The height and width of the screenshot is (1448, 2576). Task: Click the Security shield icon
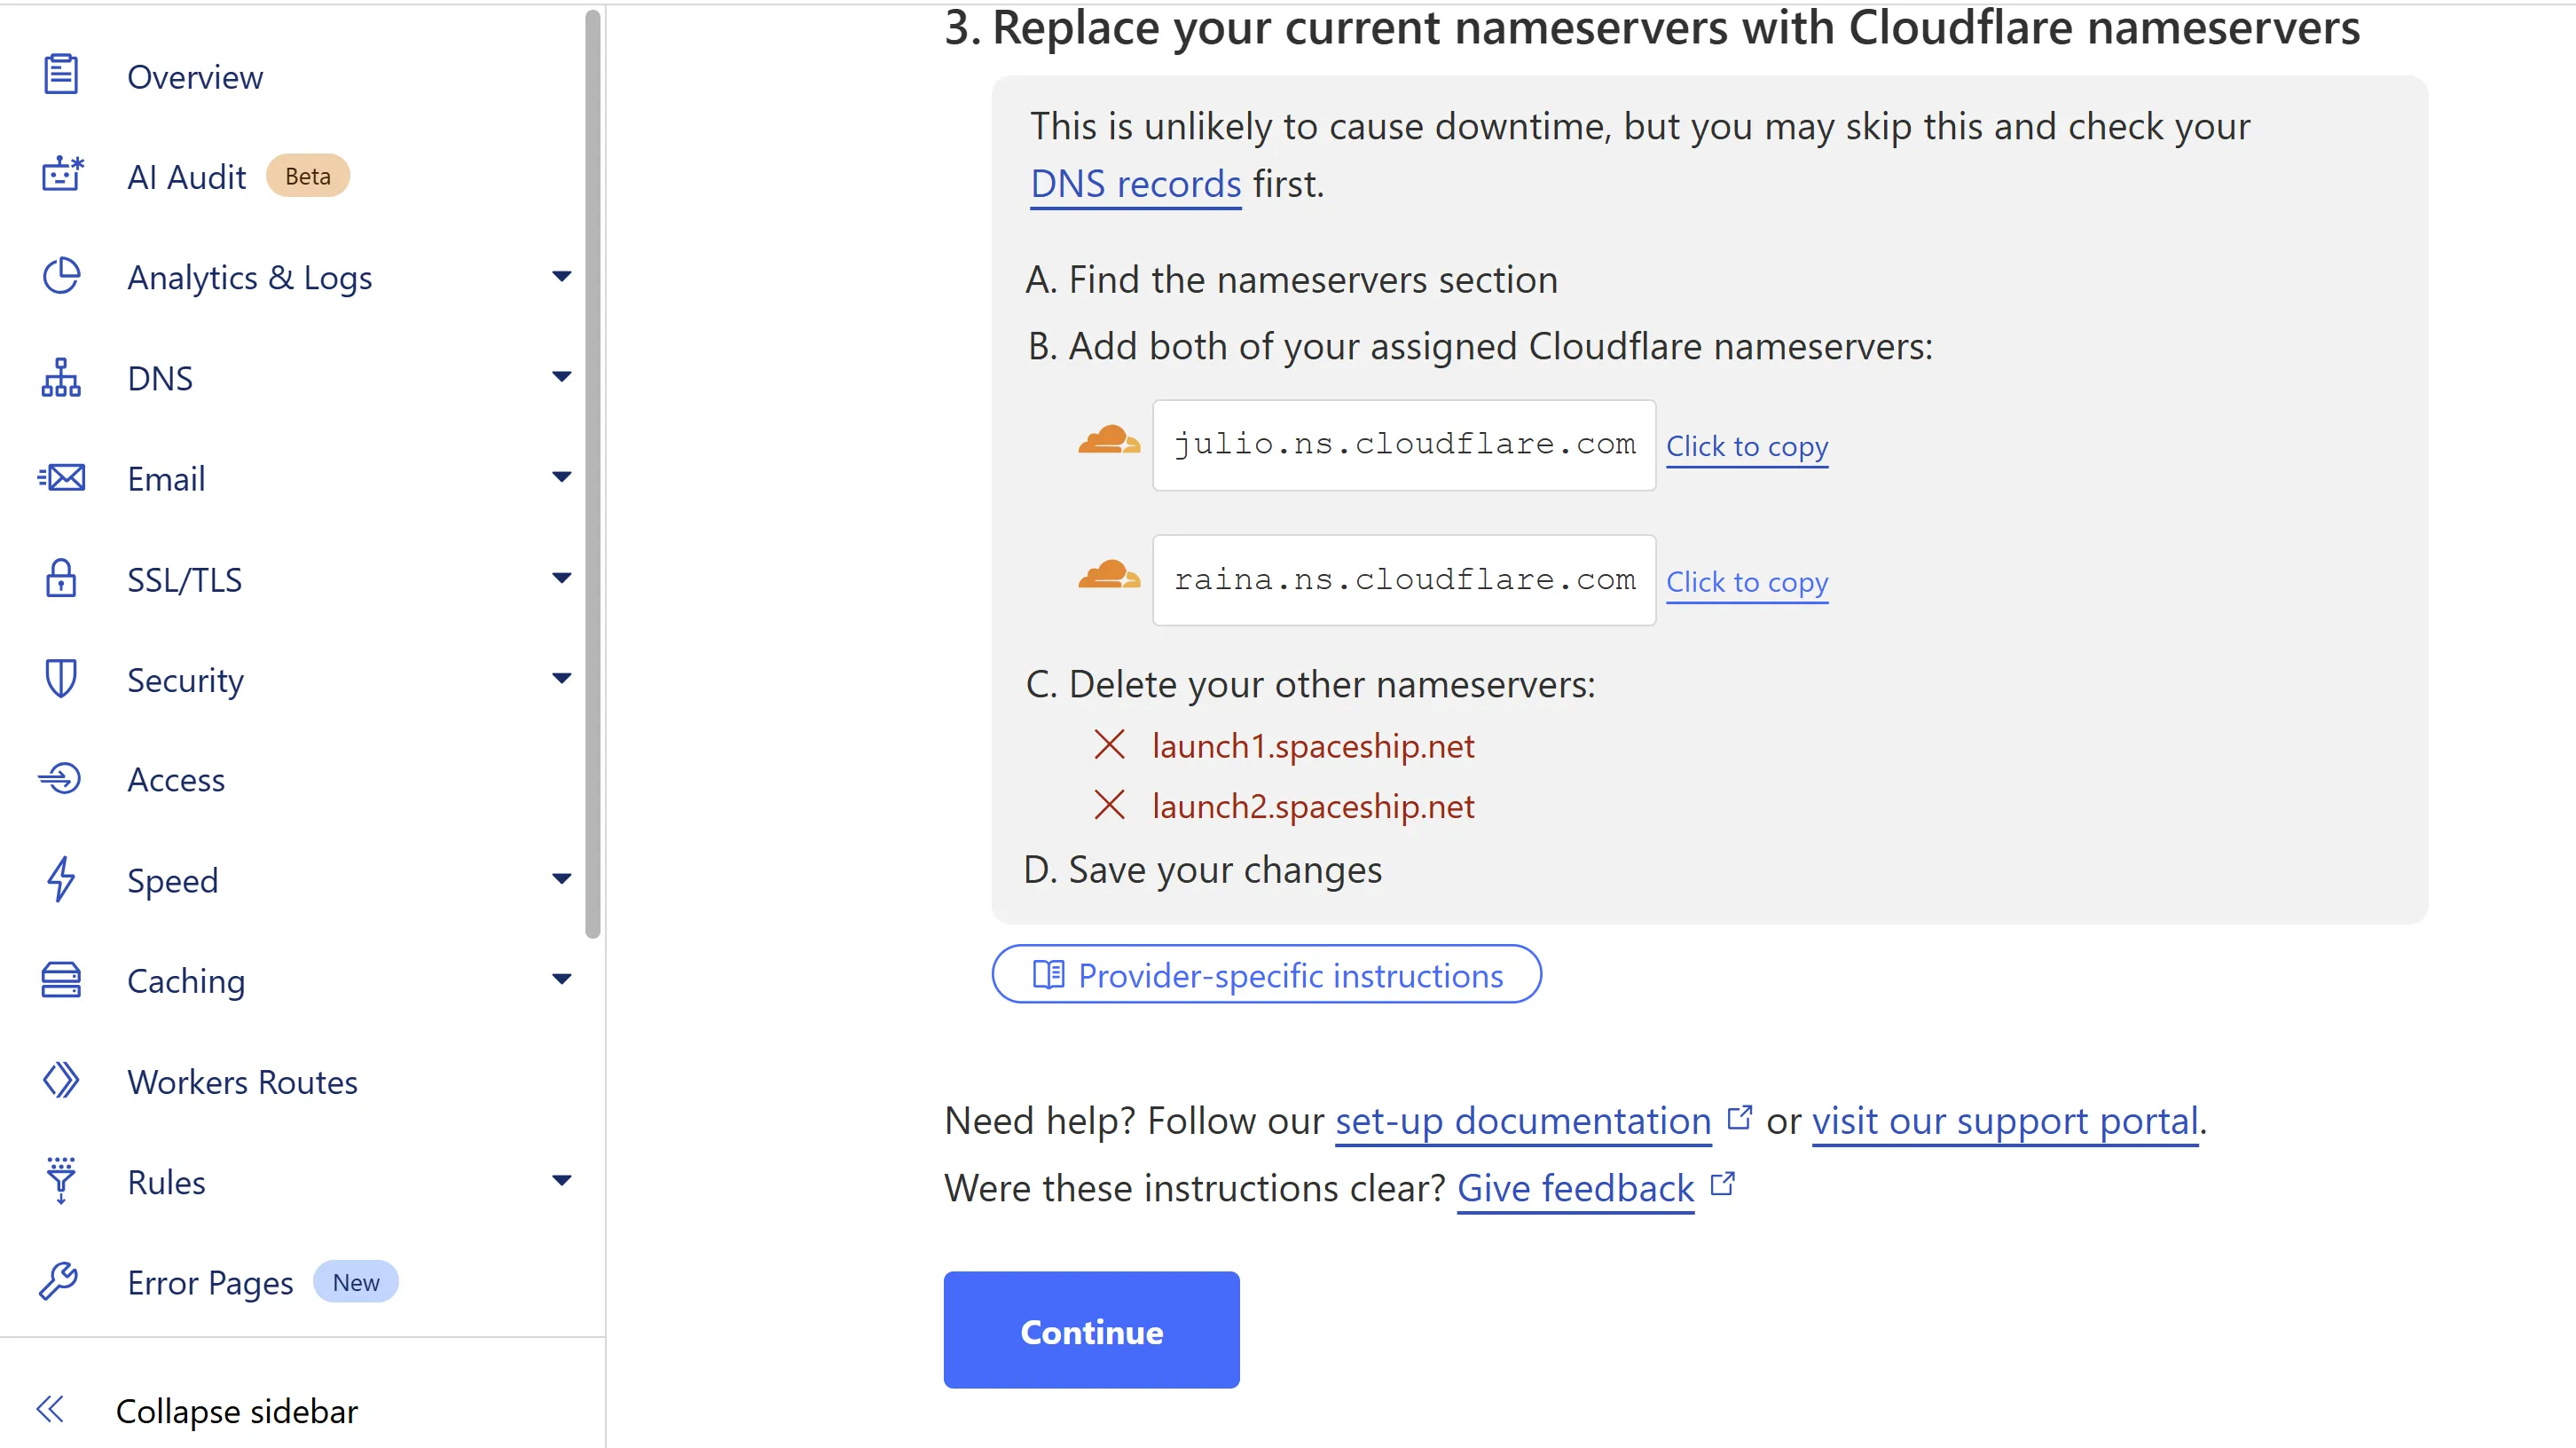(61, 678)
